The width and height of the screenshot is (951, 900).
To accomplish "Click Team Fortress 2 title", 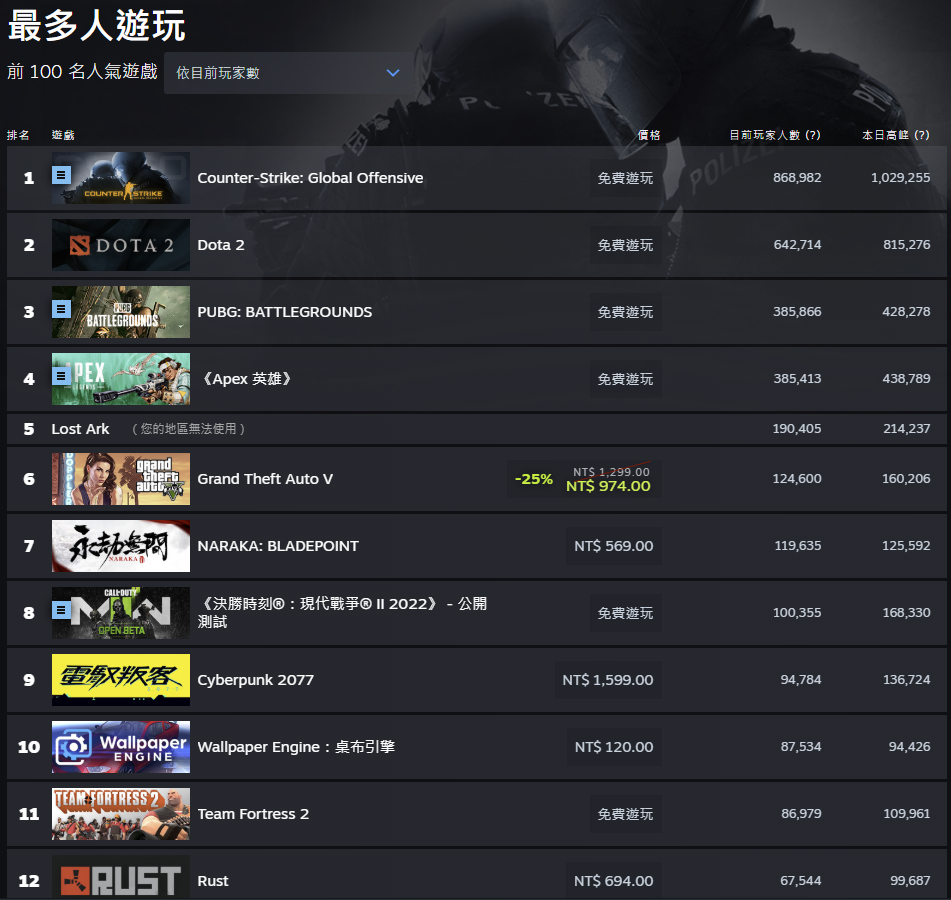I will pos(253,814).
